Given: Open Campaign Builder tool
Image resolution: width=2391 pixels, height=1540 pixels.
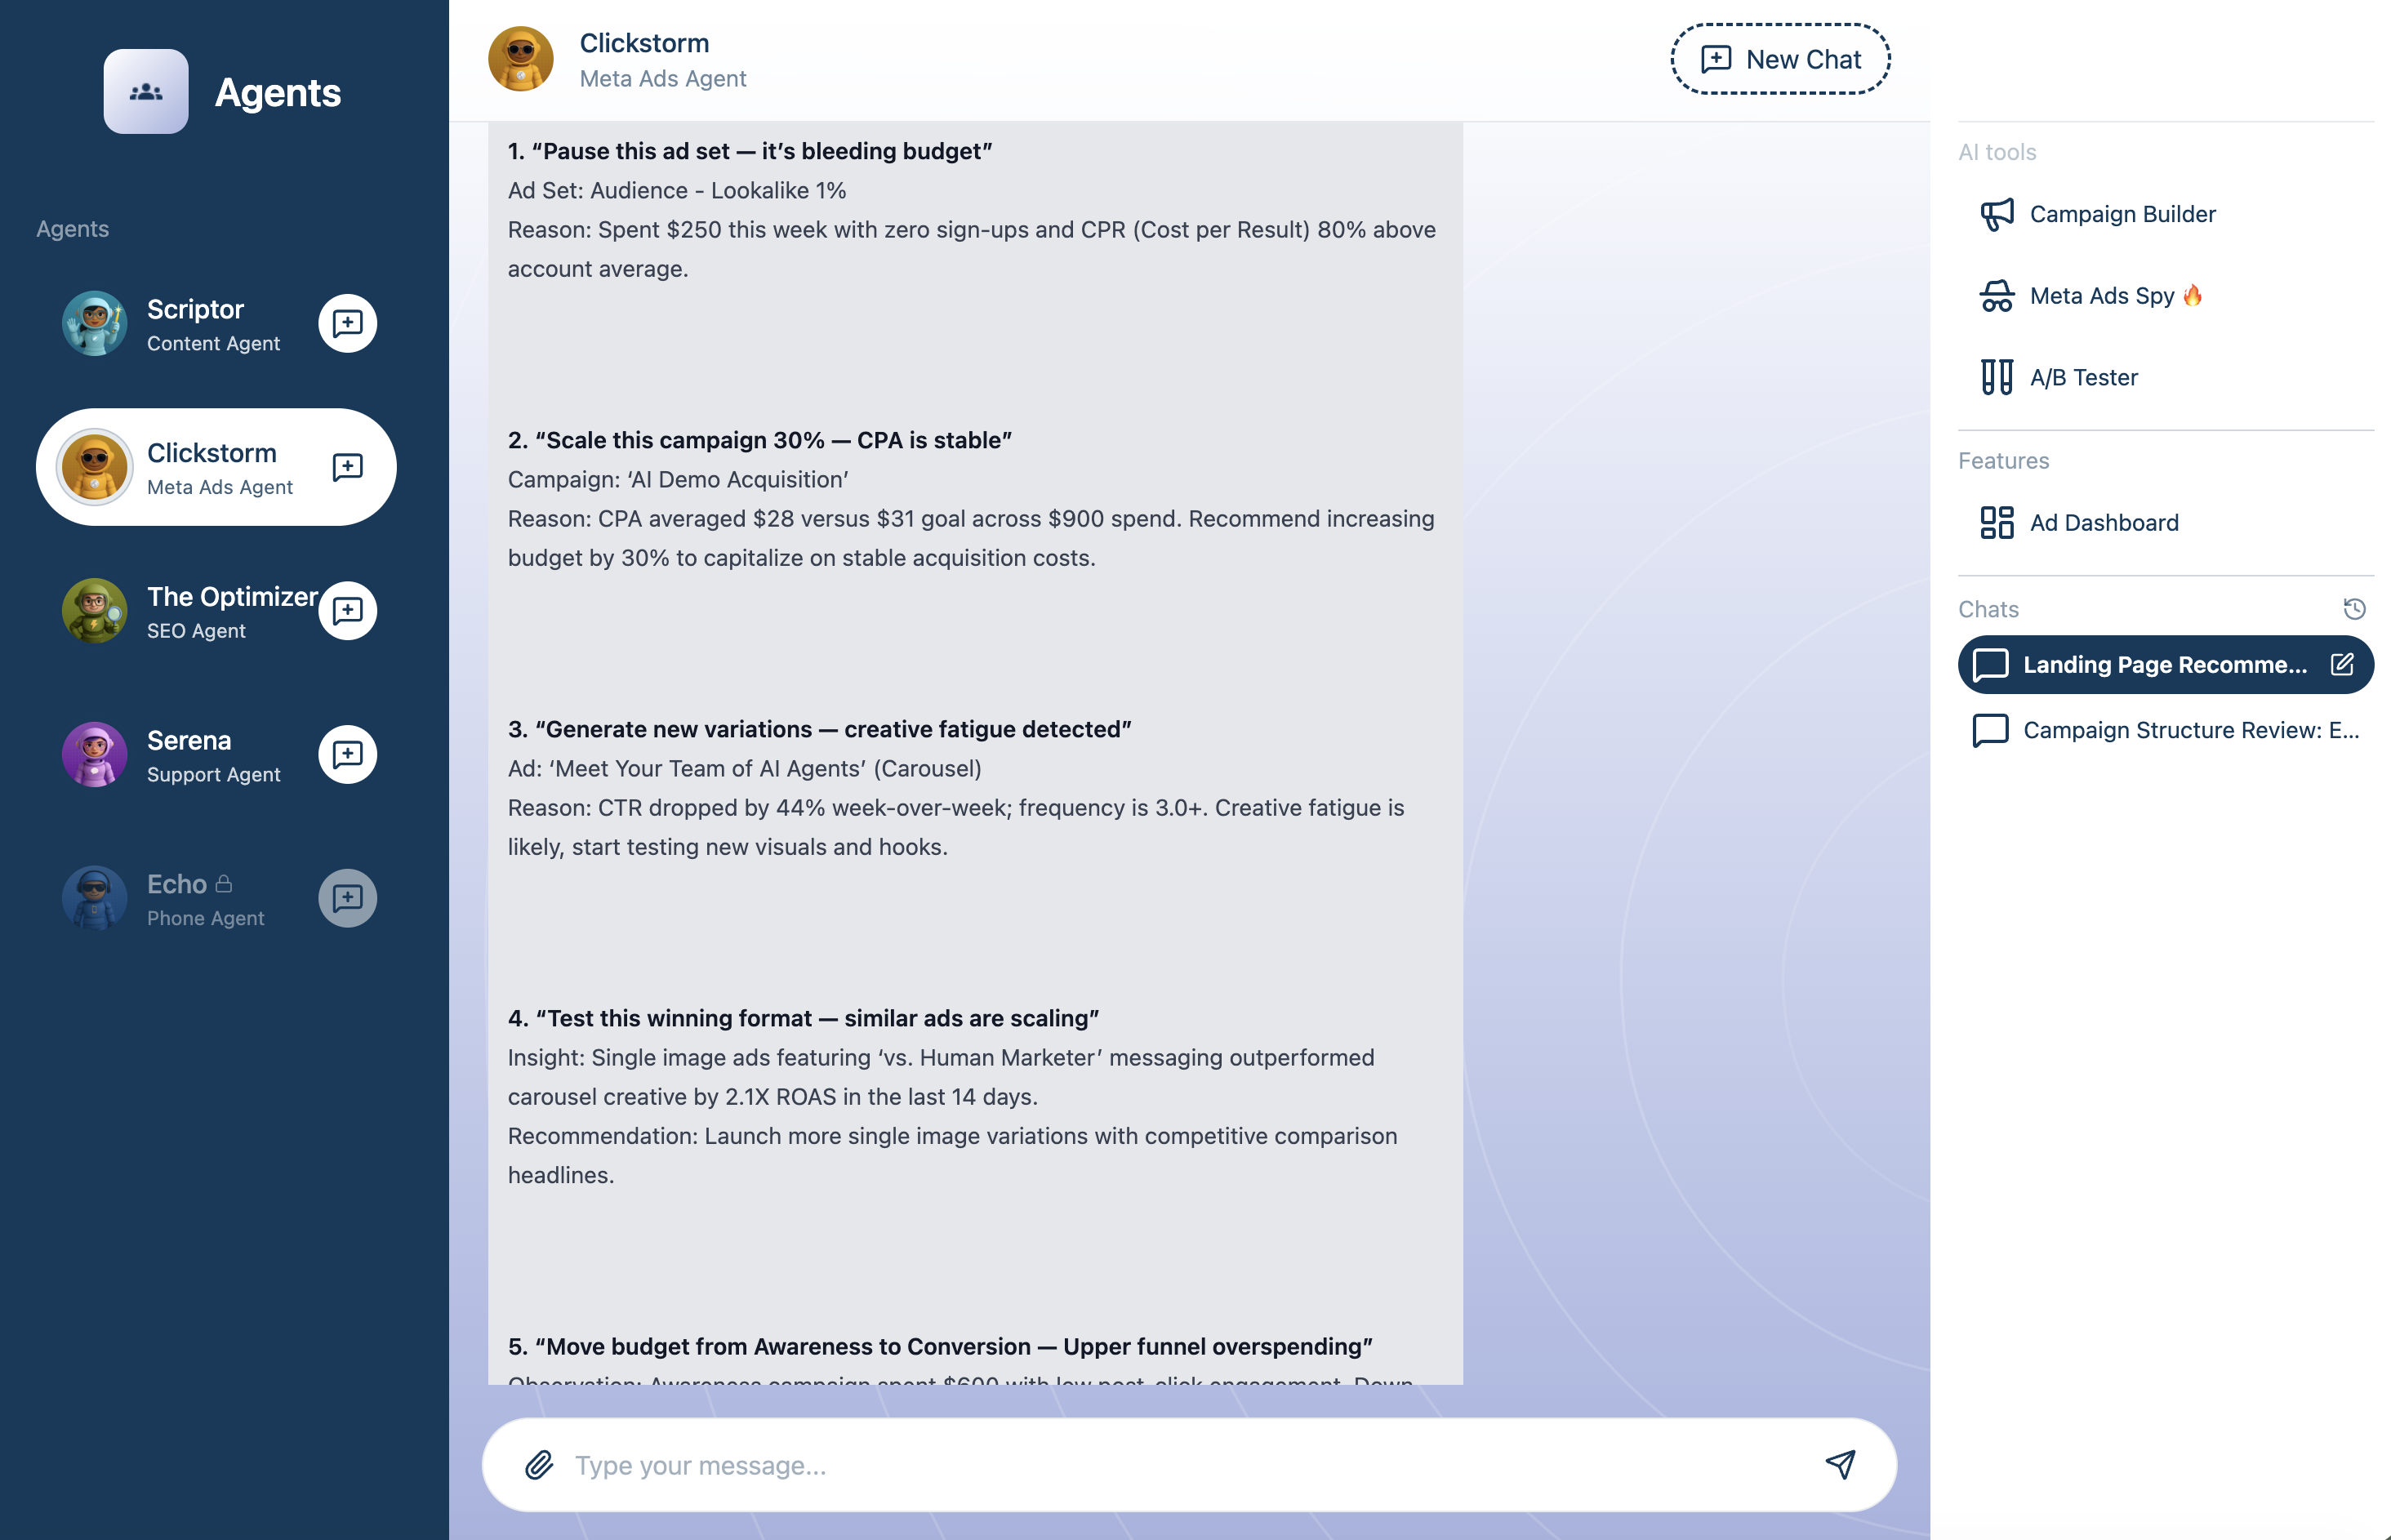Looking at the screenshot, I should 2121,214.
